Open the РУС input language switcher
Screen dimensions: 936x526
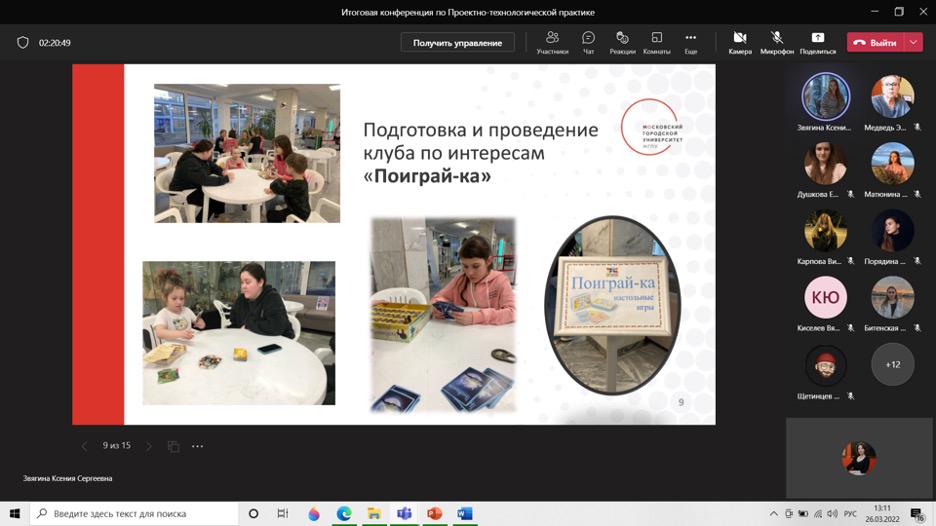[850, 514]
